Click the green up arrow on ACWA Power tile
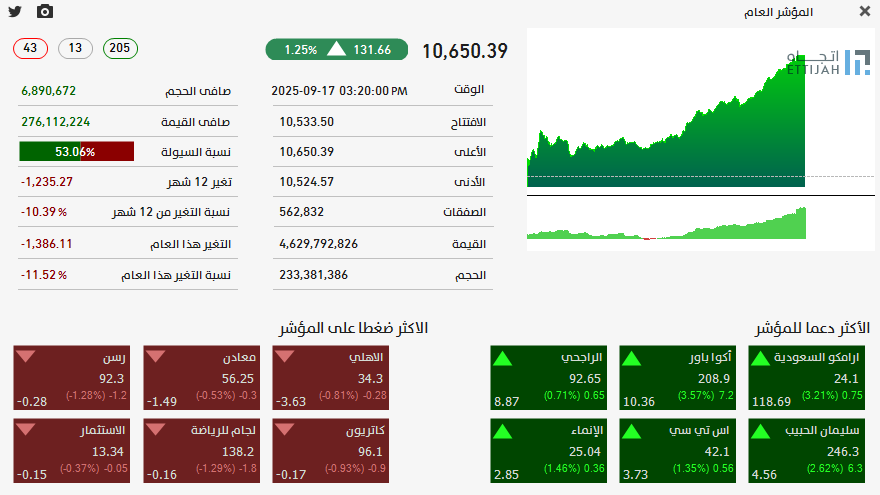This screenshot has width=880, height=495. click(x=631, y=359)
